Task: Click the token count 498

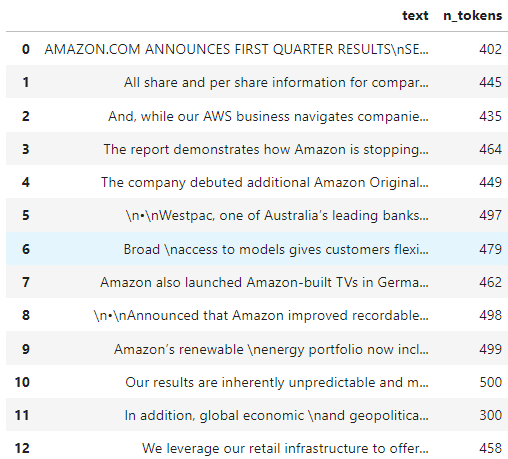Action: pos(490,315)
